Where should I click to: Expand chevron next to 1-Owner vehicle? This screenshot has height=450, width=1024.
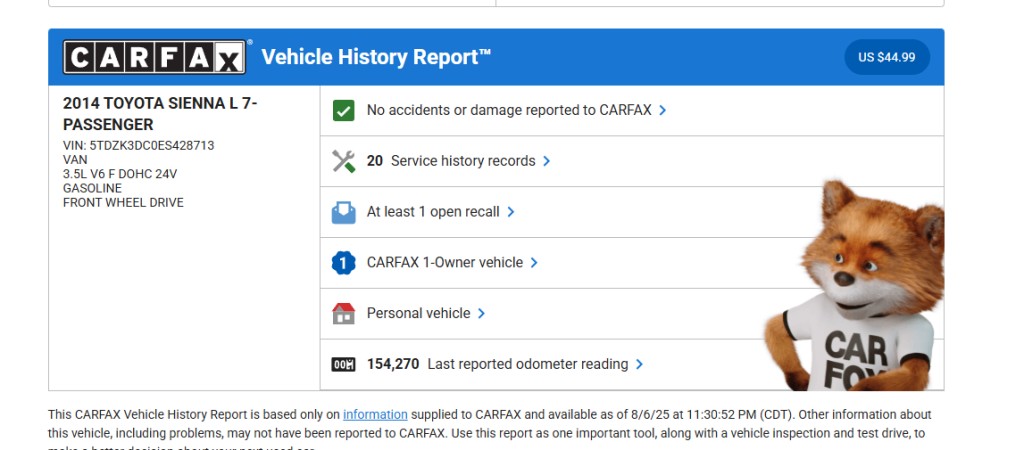(534, 263)
